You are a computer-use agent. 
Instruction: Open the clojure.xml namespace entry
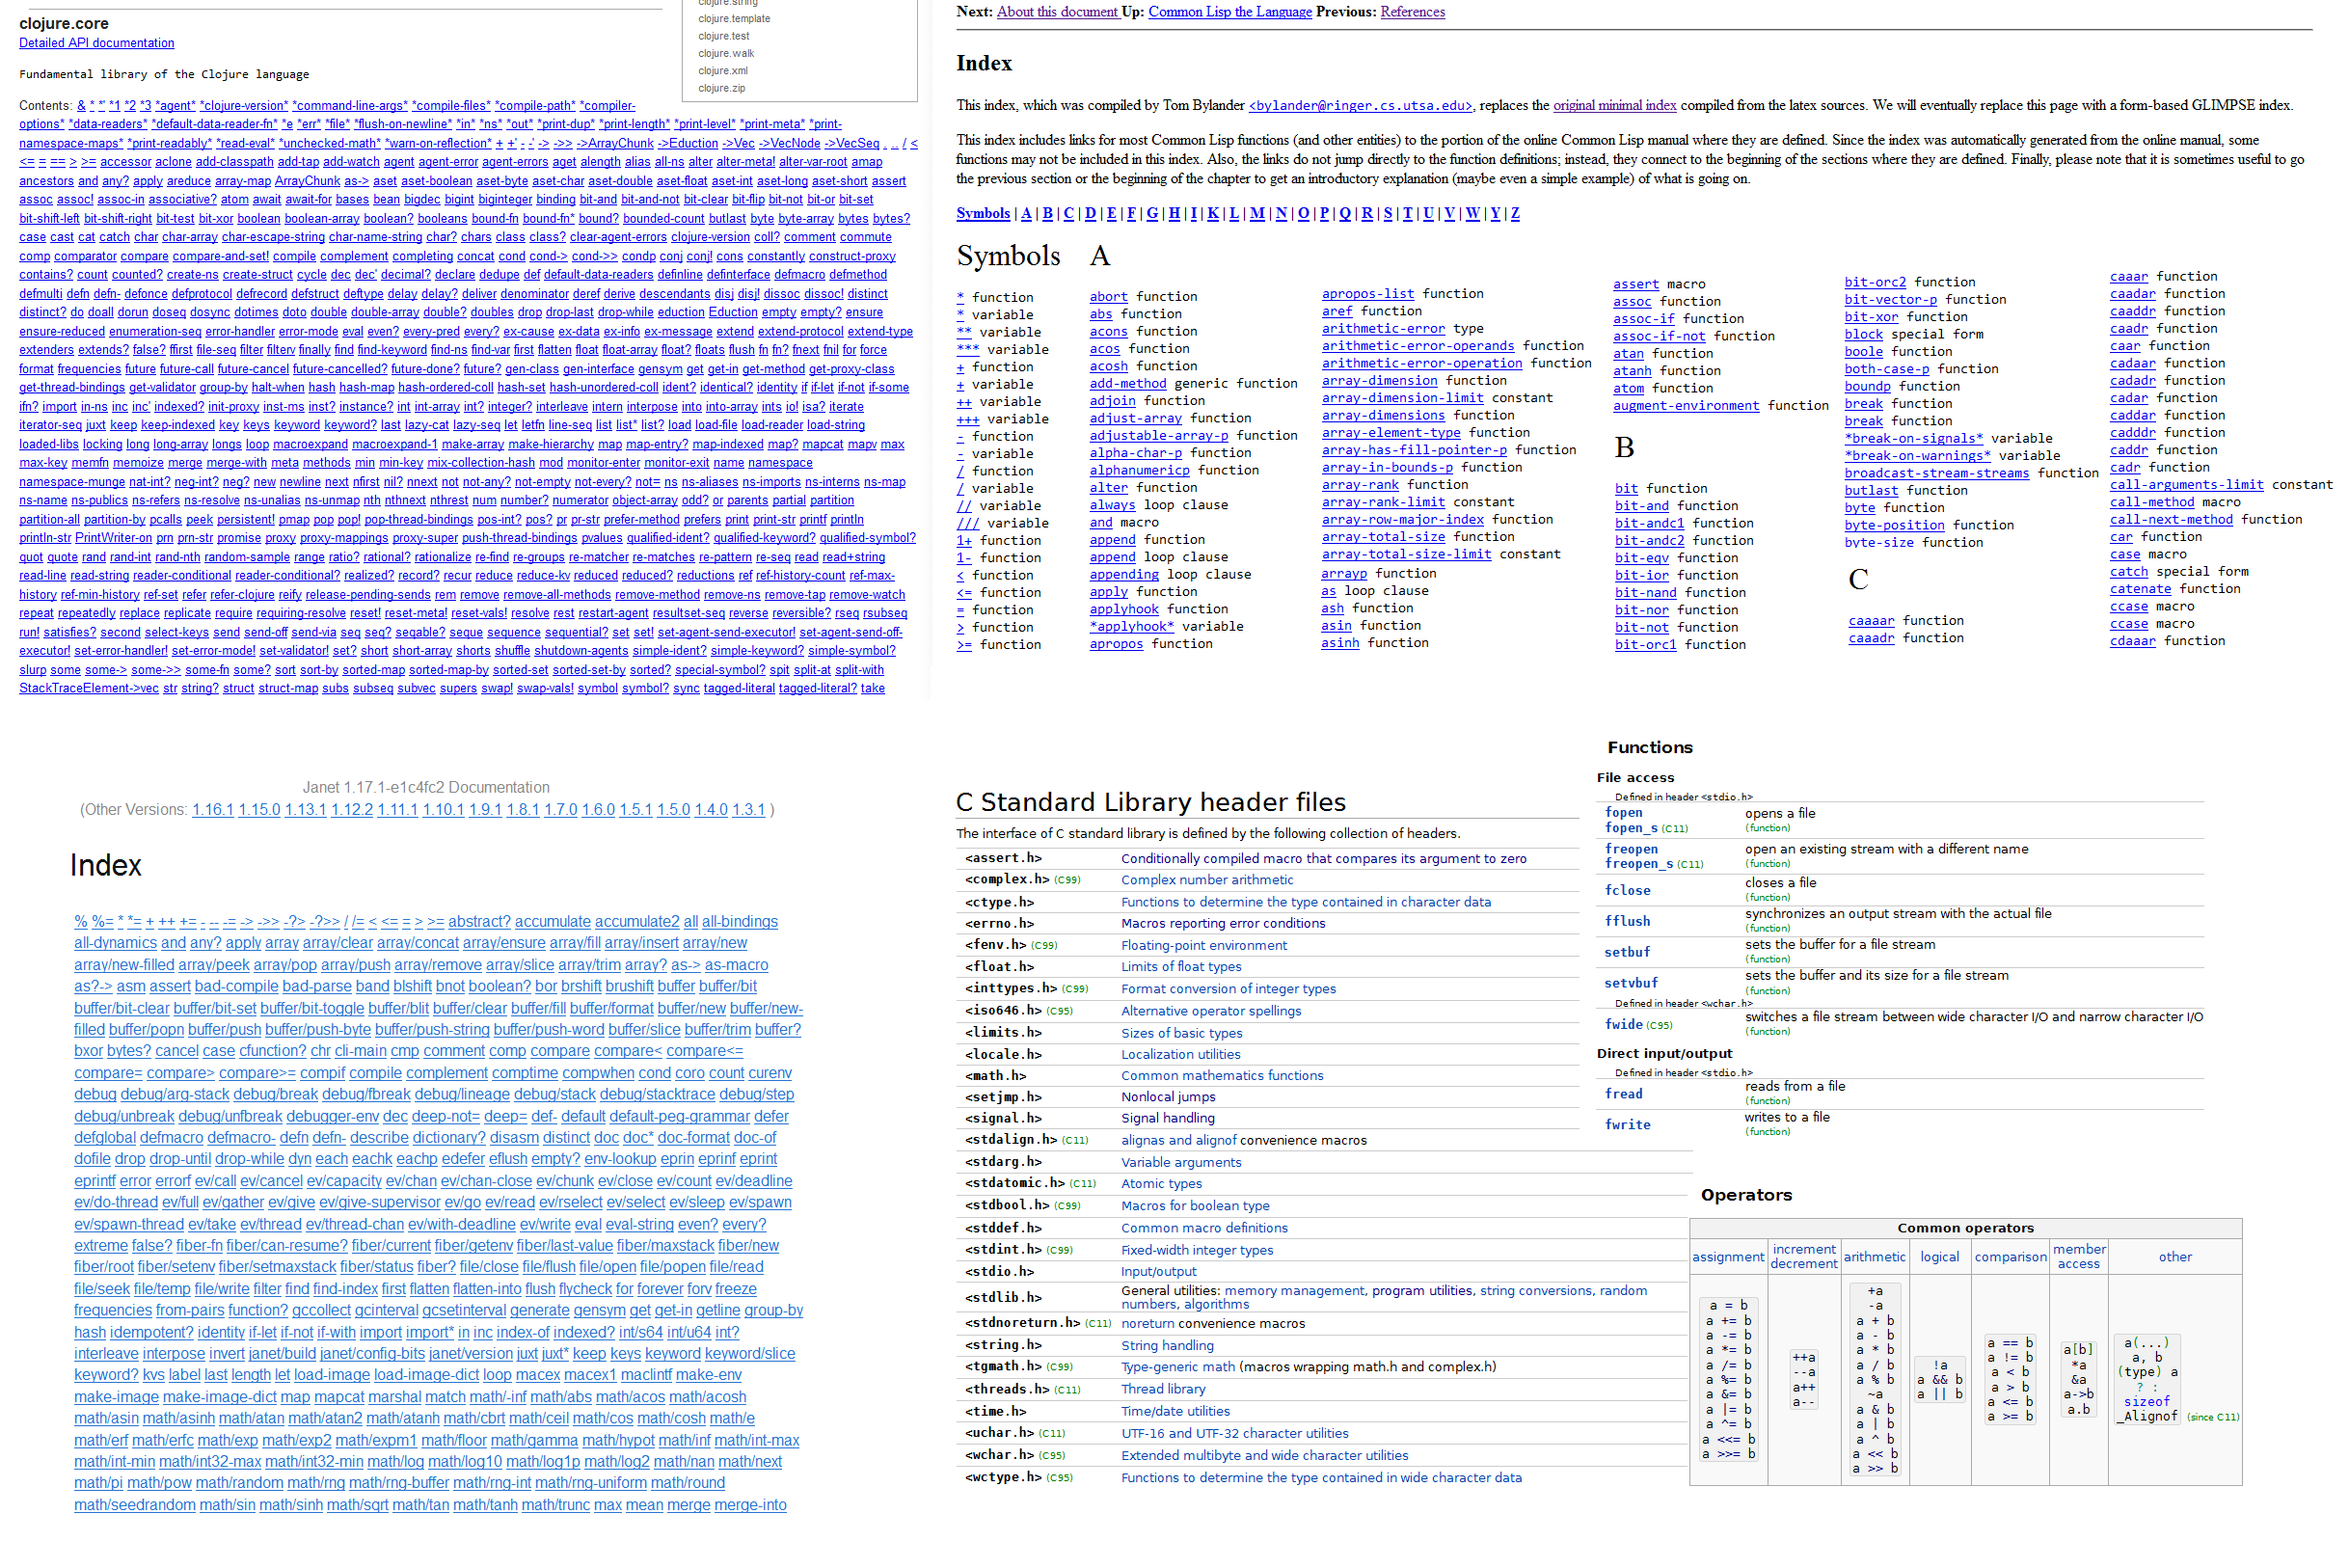click(723, 71)
